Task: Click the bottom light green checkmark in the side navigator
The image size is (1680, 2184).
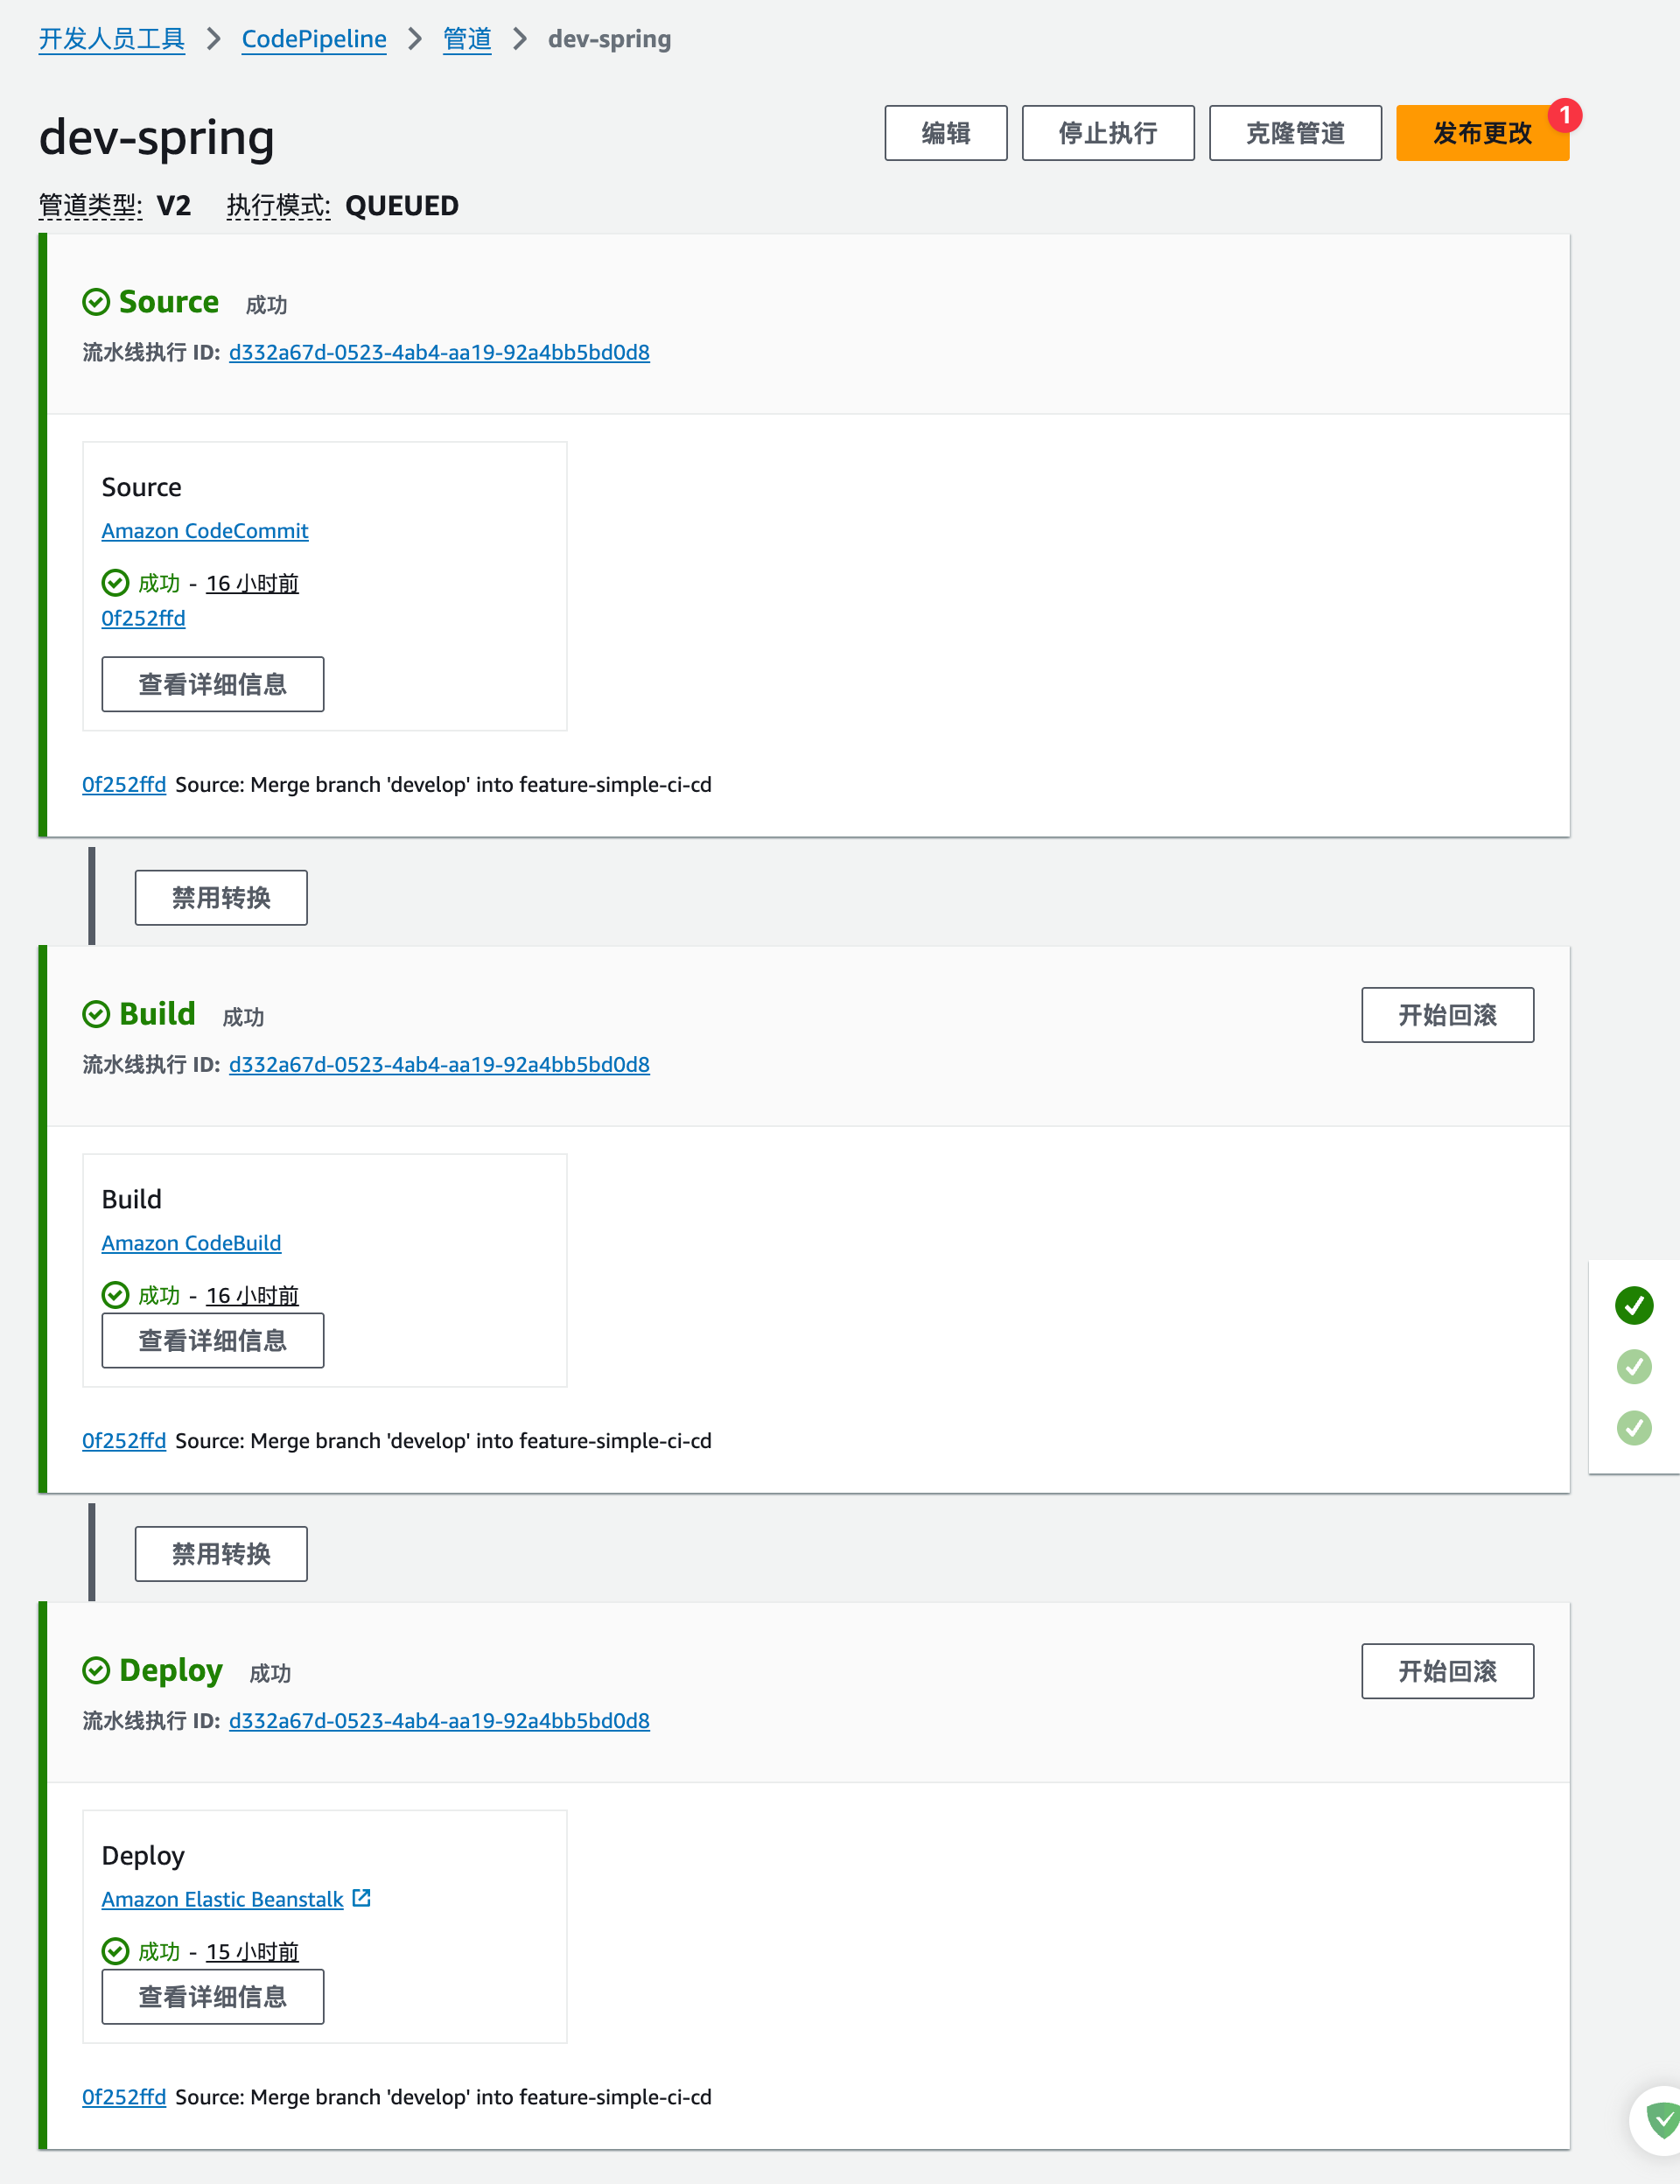Action: coord(1633,1428)
